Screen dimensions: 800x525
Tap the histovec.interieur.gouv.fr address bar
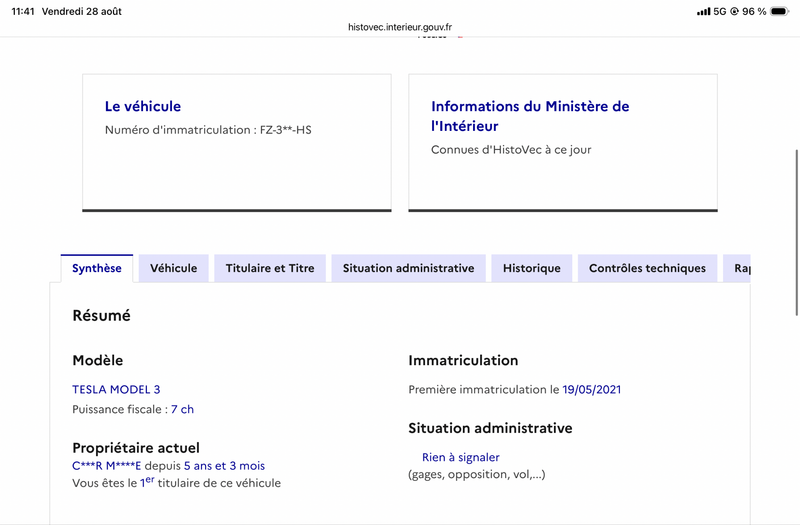(400, 27)
